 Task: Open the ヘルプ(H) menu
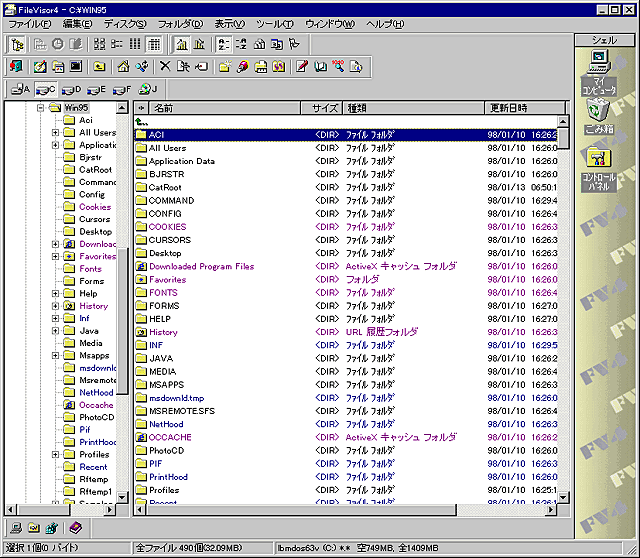(385, 24)
